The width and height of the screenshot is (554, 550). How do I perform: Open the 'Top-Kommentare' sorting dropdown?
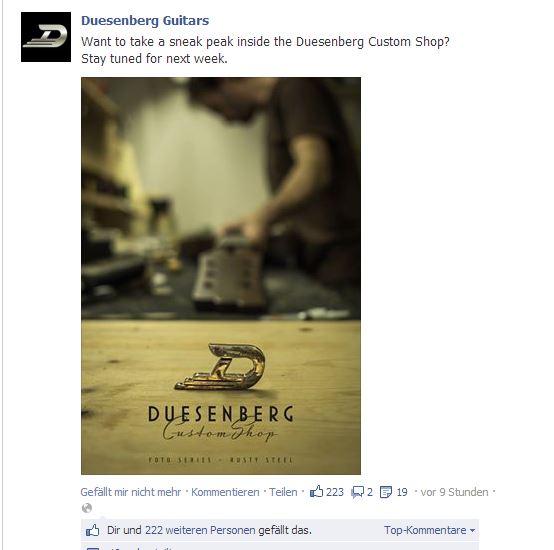coord(429,530)
